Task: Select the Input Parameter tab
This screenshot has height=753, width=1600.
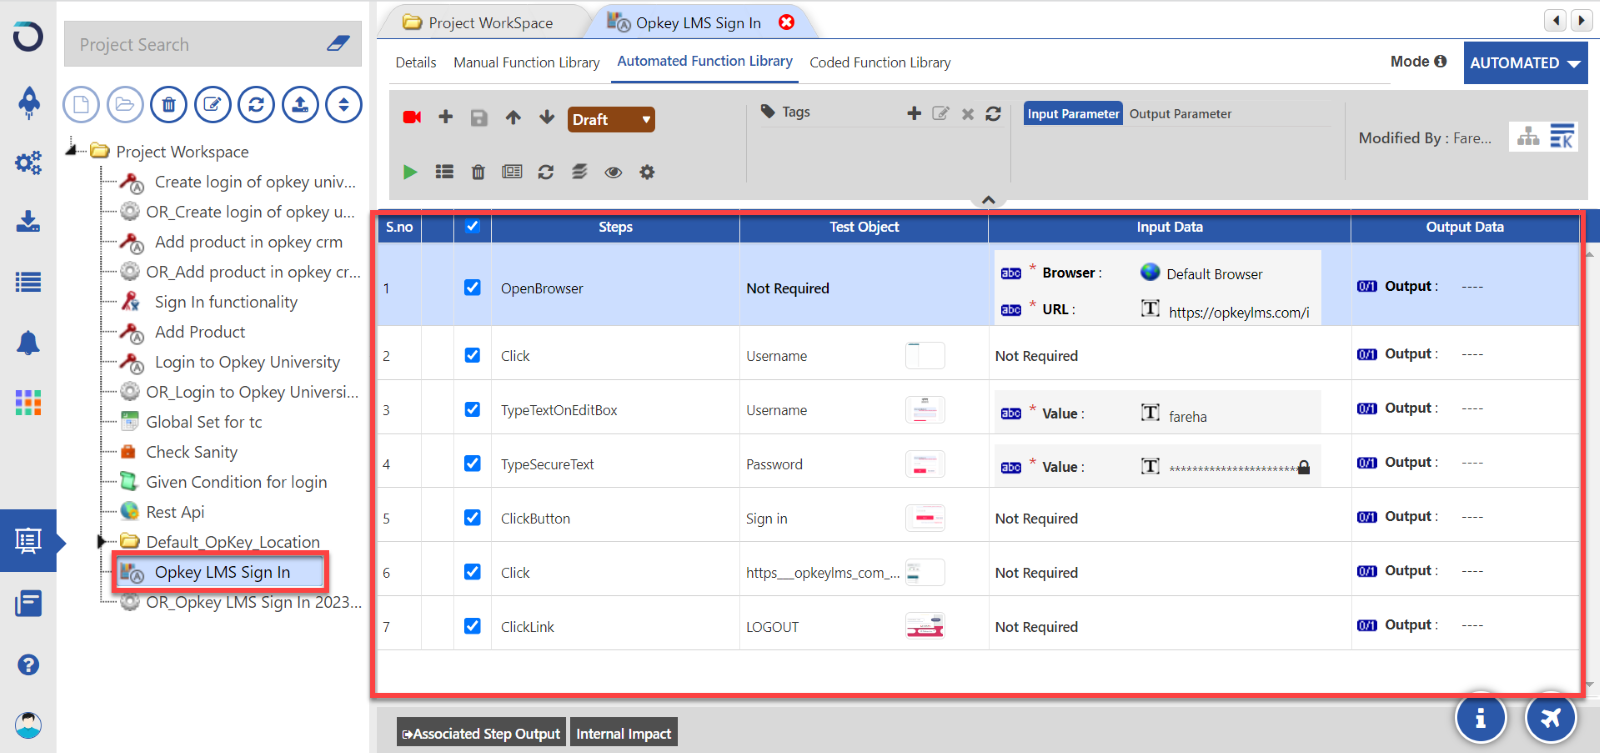Action: 1073,114
